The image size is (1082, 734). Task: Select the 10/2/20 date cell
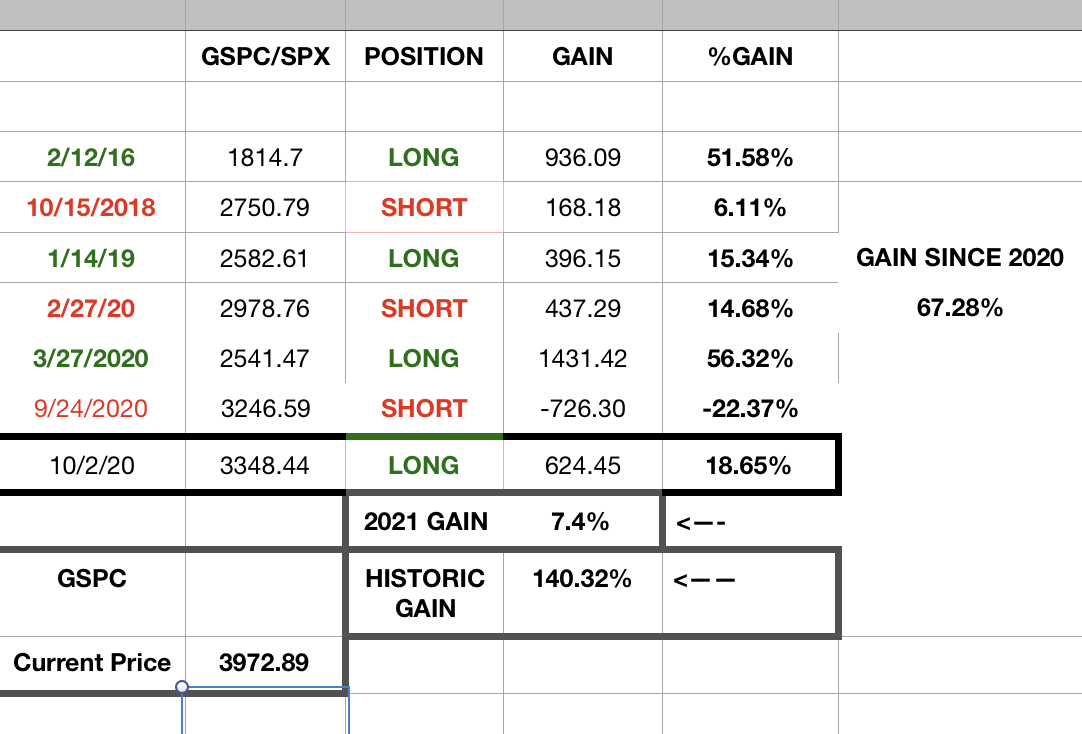91,465
